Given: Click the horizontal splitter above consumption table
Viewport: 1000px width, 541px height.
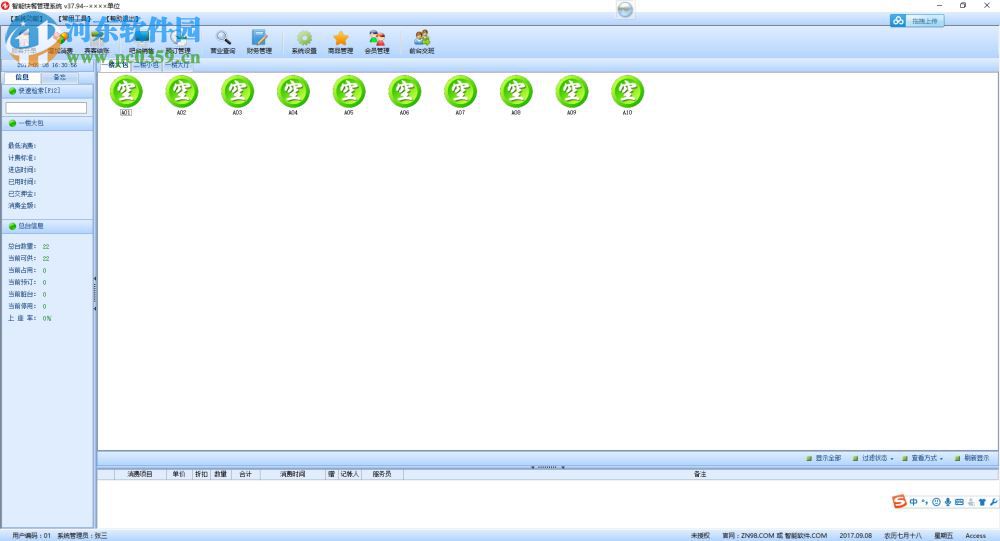Looking at the screenshot, I should point(548,467).
